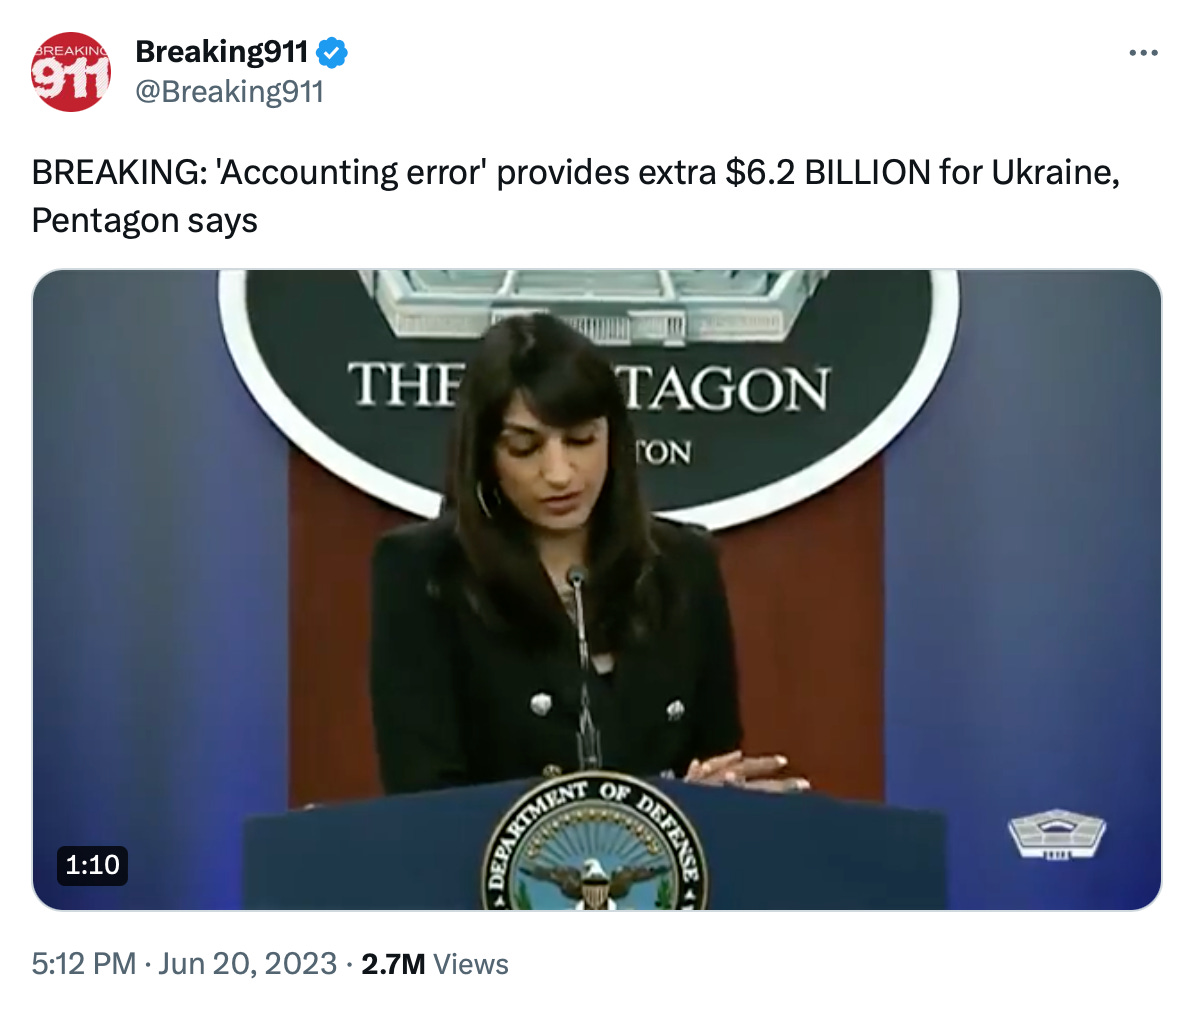This screenshot has height=1014, width=1178.
Task: Click the 'BREAKING:' word in the tweet text
Action: pyautogui.click(x=119, y=173)
